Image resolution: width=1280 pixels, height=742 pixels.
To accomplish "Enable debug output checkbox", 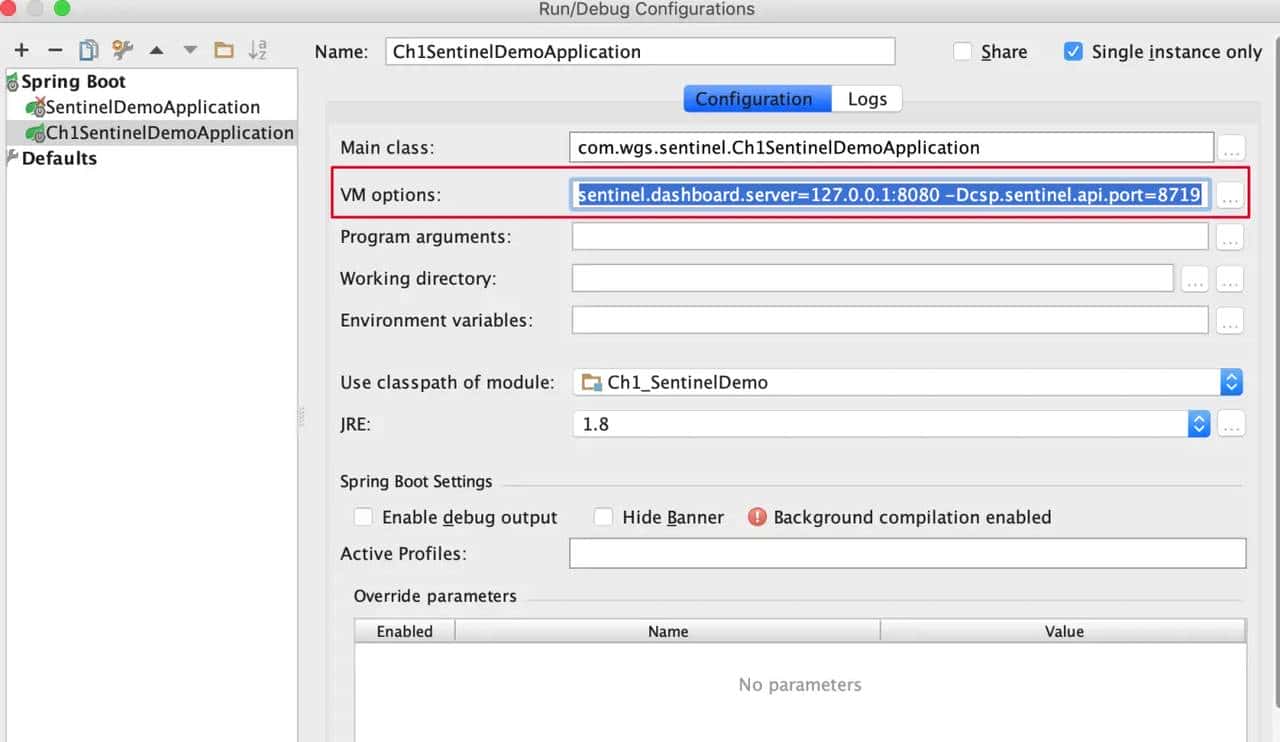I will coord(363,517).
